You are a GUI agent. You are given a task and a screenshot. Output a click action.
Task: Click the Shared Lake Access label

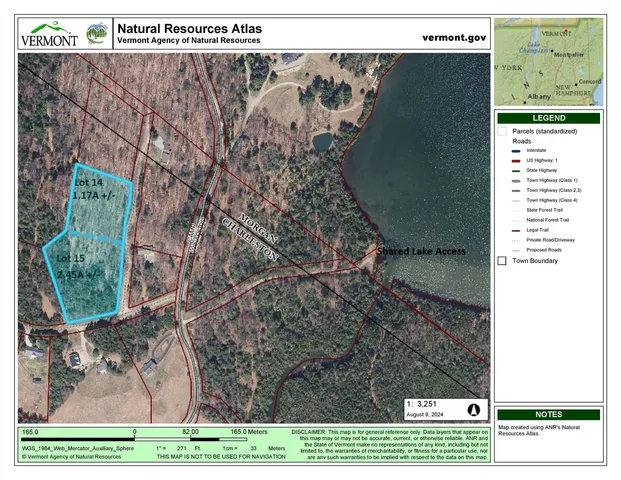coord(420,251)
